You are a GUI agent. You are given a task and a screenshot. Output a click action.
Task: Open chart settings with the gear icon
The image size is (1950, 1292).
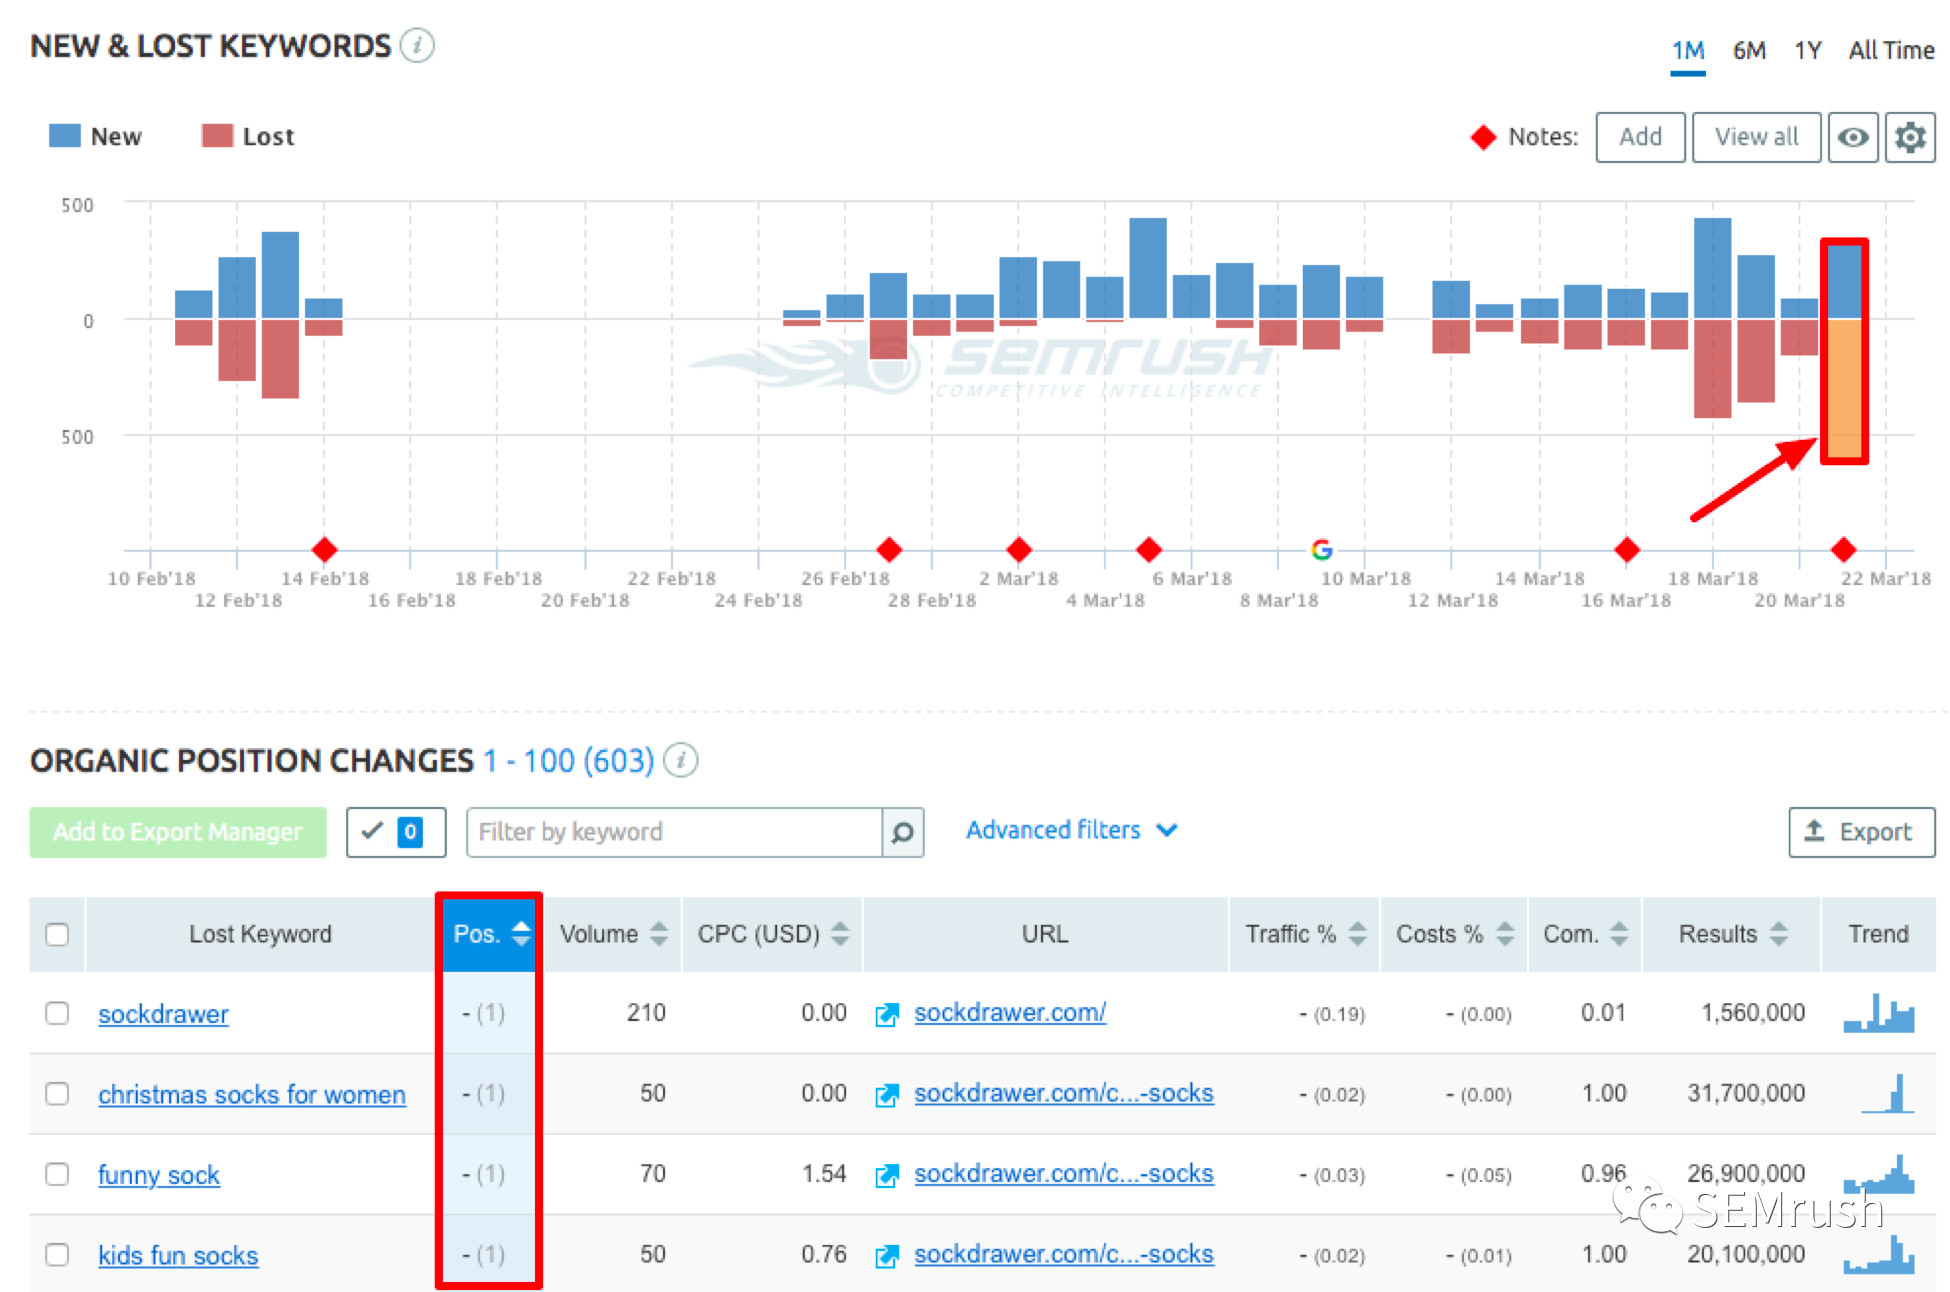pyautogui.click(x=1910, y=137)
